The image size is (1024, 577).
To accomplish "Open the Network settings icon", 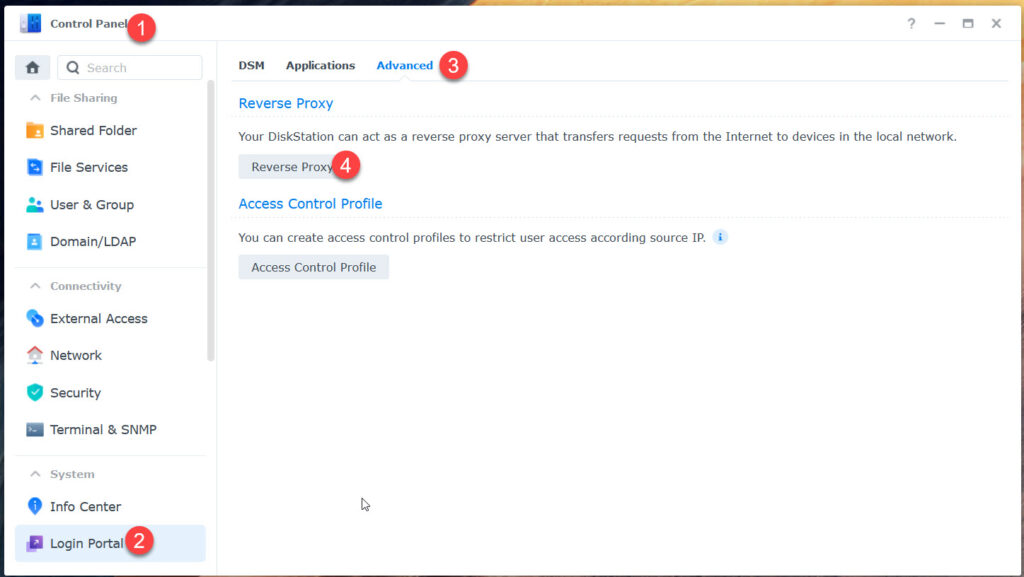I will (x=35, y=356).
